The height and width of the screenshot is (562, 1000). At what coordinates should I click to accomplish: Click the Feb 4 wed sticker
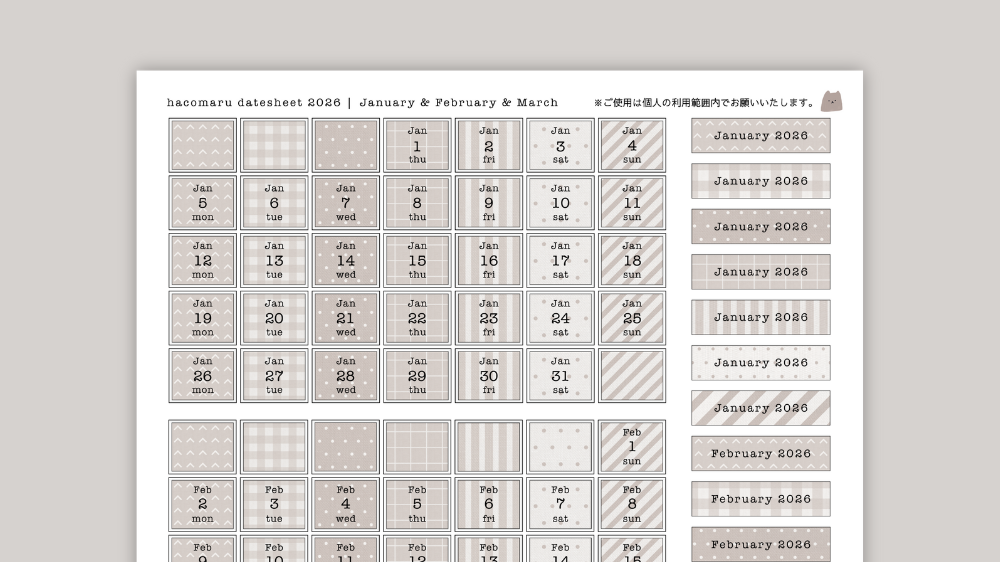[345, 504]
